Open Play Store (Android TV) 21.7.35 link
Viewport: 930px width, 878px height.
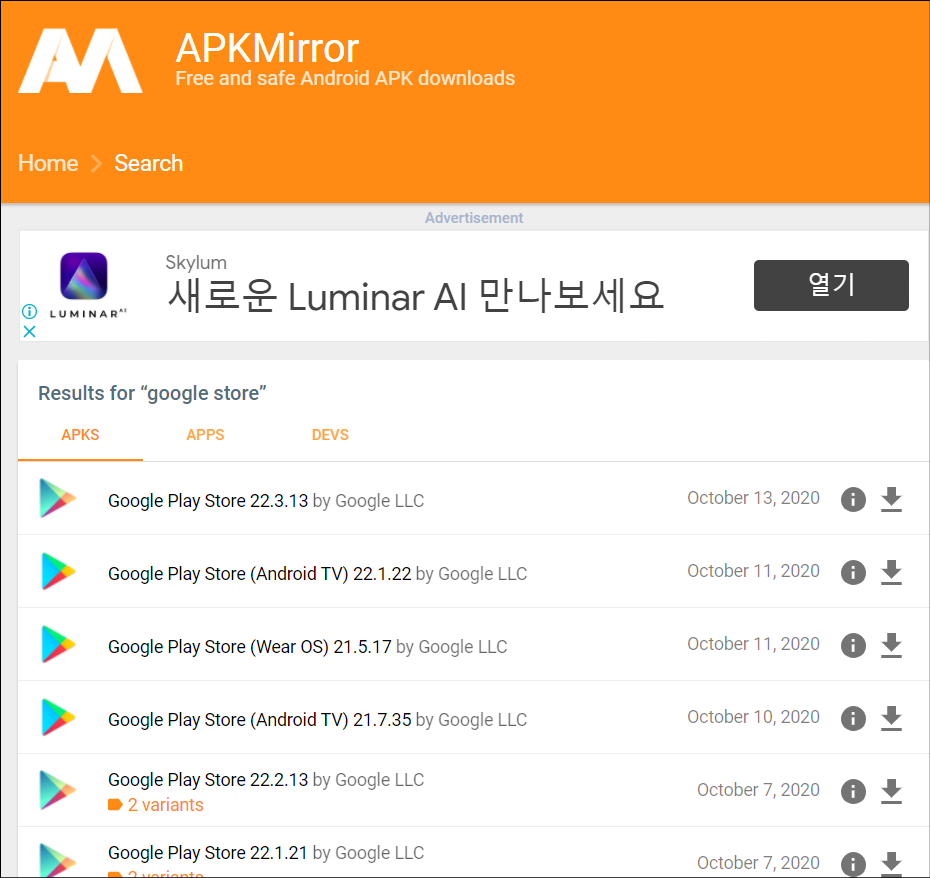259,720
